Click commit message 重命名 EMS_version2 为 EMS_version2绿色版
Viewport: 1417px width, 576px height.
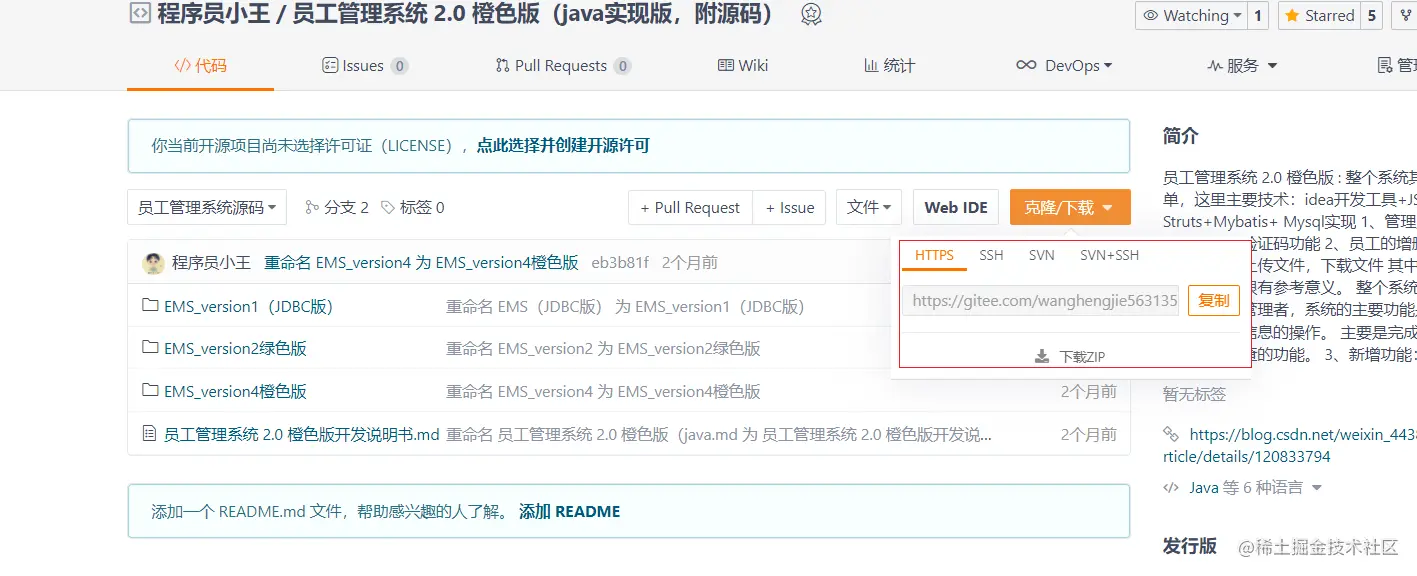(x=603, y=348)
